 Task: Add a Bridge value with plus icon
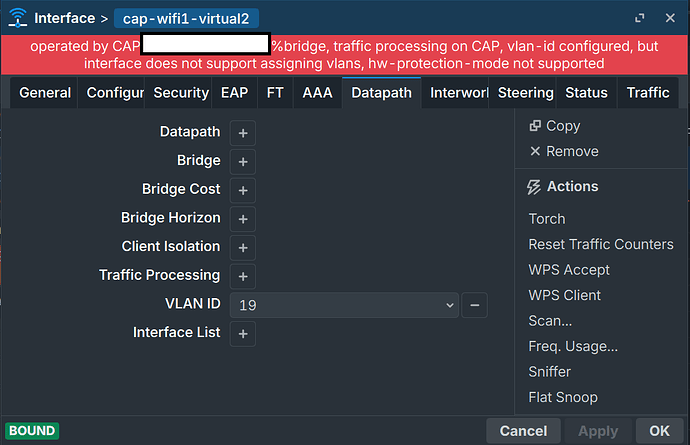point(242,161)
